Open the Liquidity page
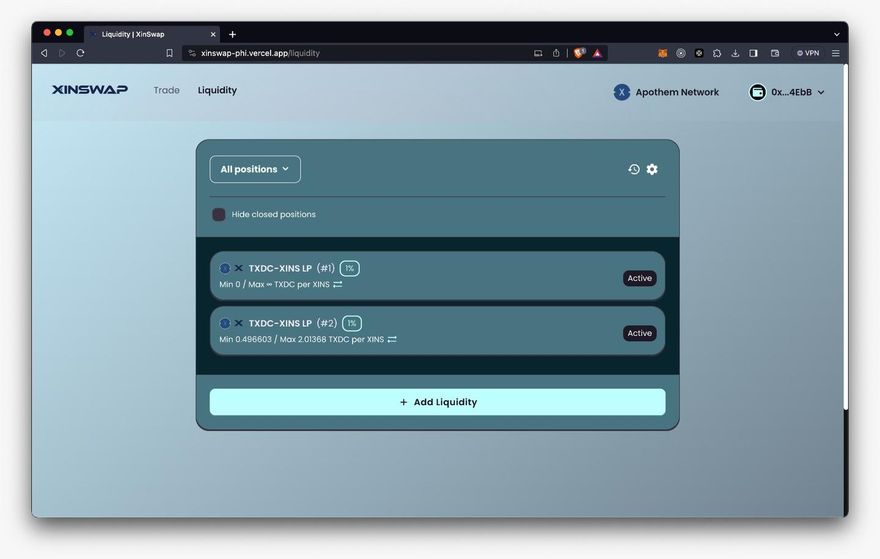 click(217, 90)
